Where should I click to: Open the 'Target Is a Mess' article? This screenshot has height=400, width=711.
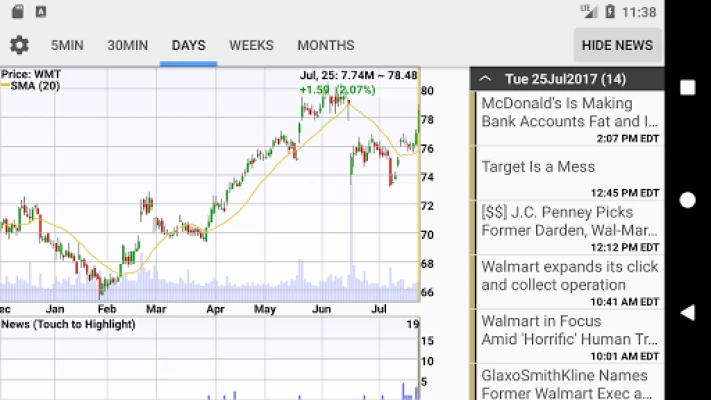pos(569,173)
